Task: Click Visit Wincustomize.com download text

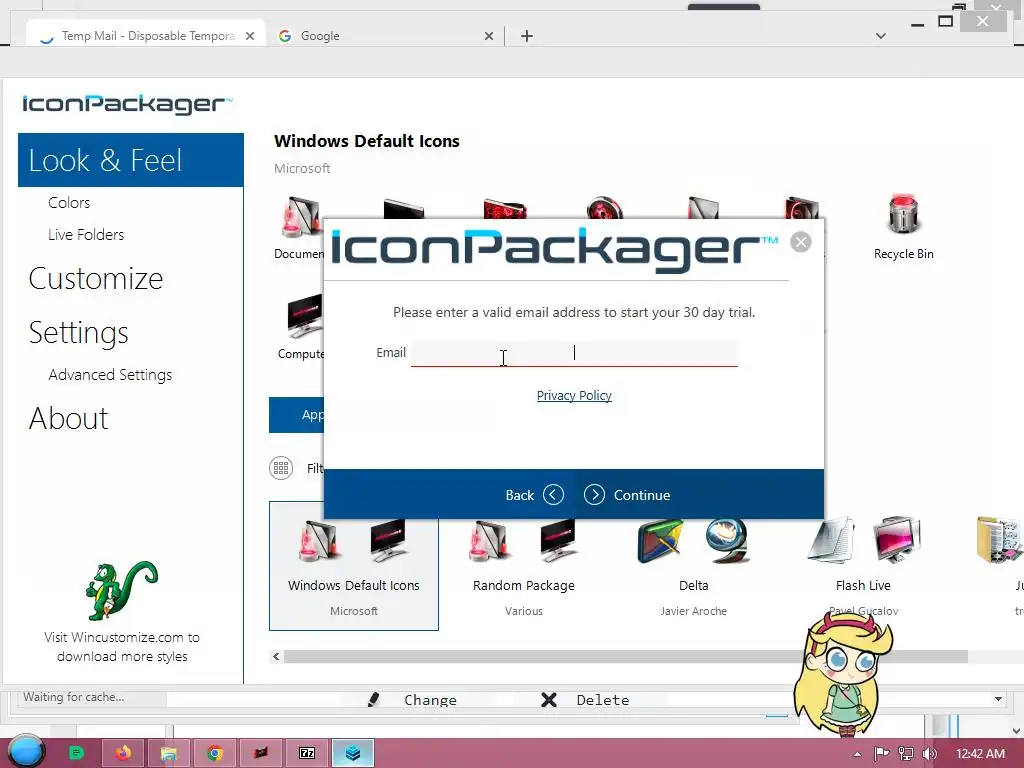Action: pyautogui.click(x=122, y=647)
